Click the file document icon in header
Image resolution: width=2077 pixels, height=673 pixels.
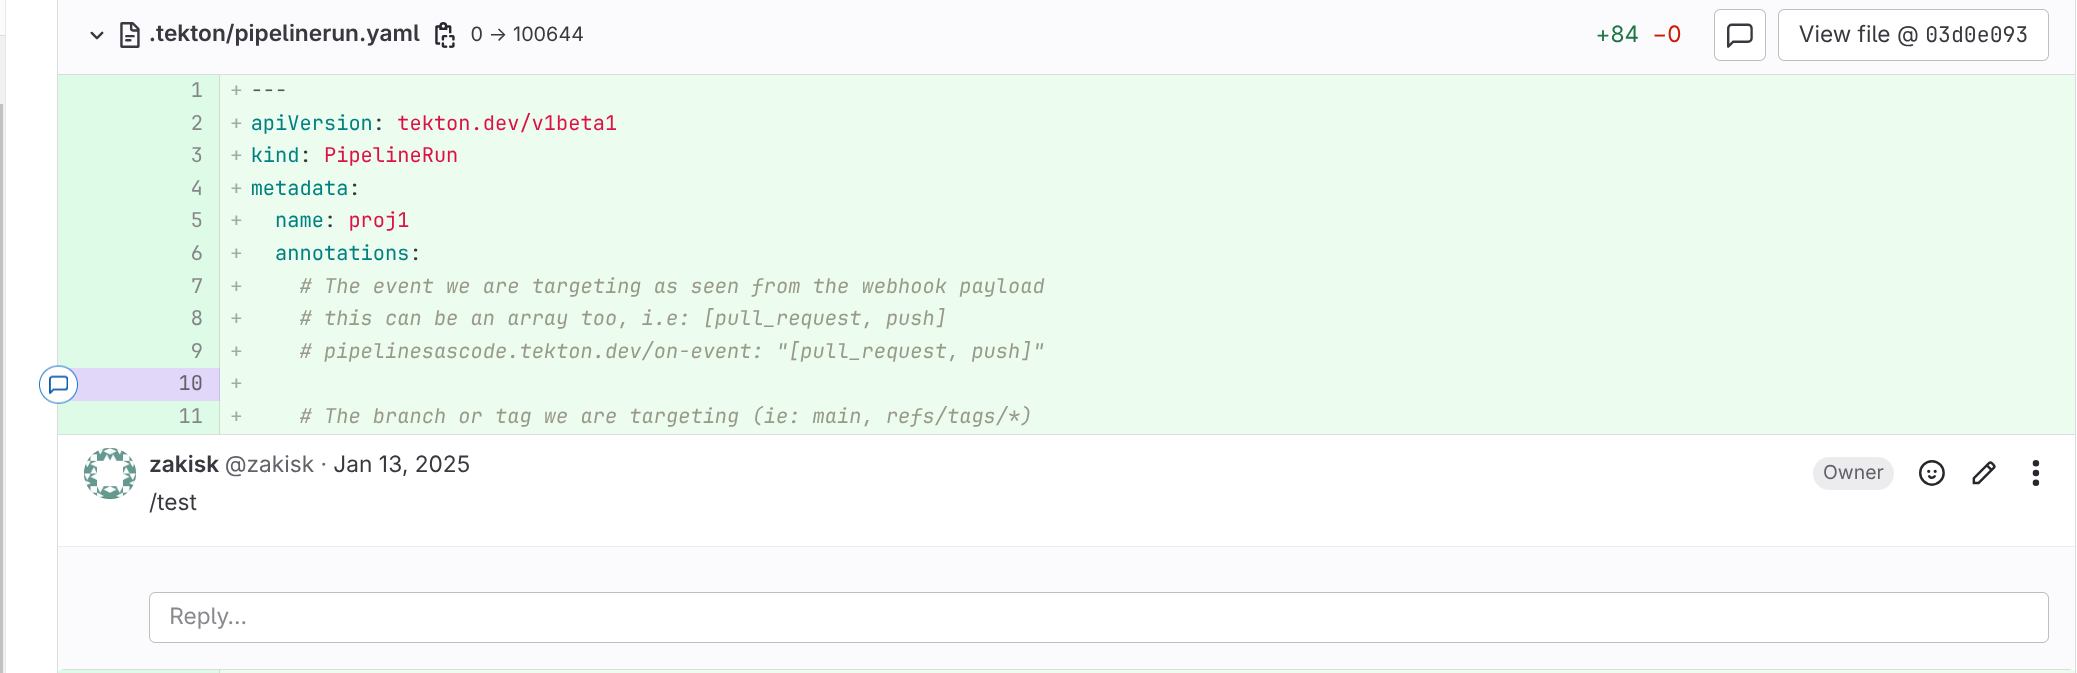click(x=130, y=35)
